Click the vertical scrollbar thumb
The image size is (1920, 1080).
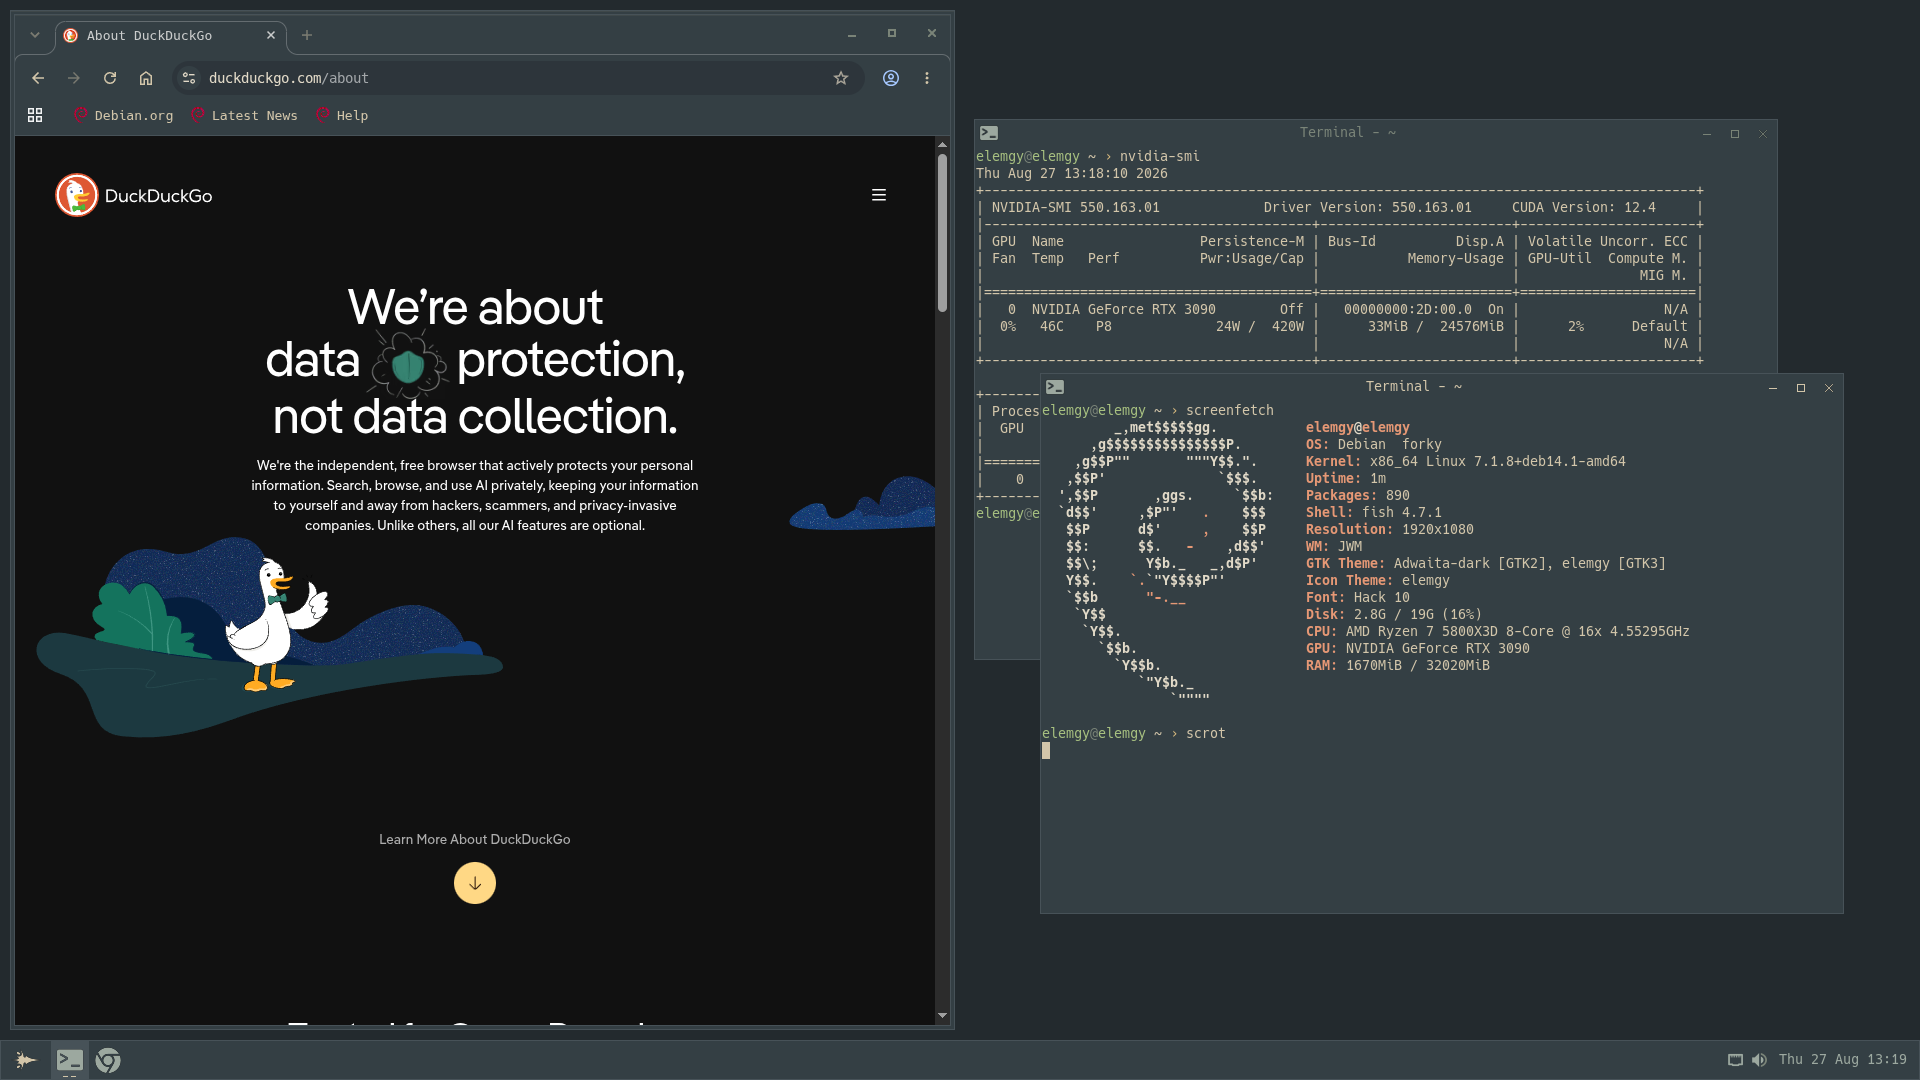click(x=942, y=232)
